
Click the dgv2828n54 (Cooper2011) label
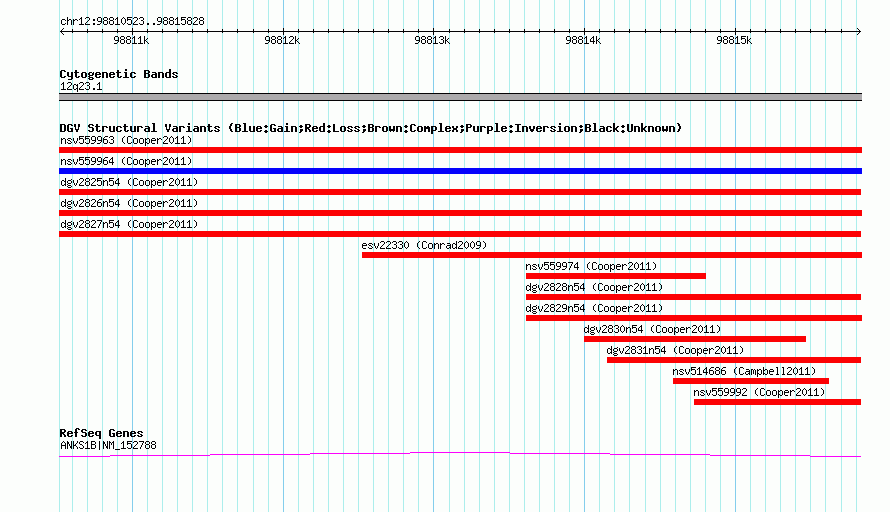pos(594,287)
